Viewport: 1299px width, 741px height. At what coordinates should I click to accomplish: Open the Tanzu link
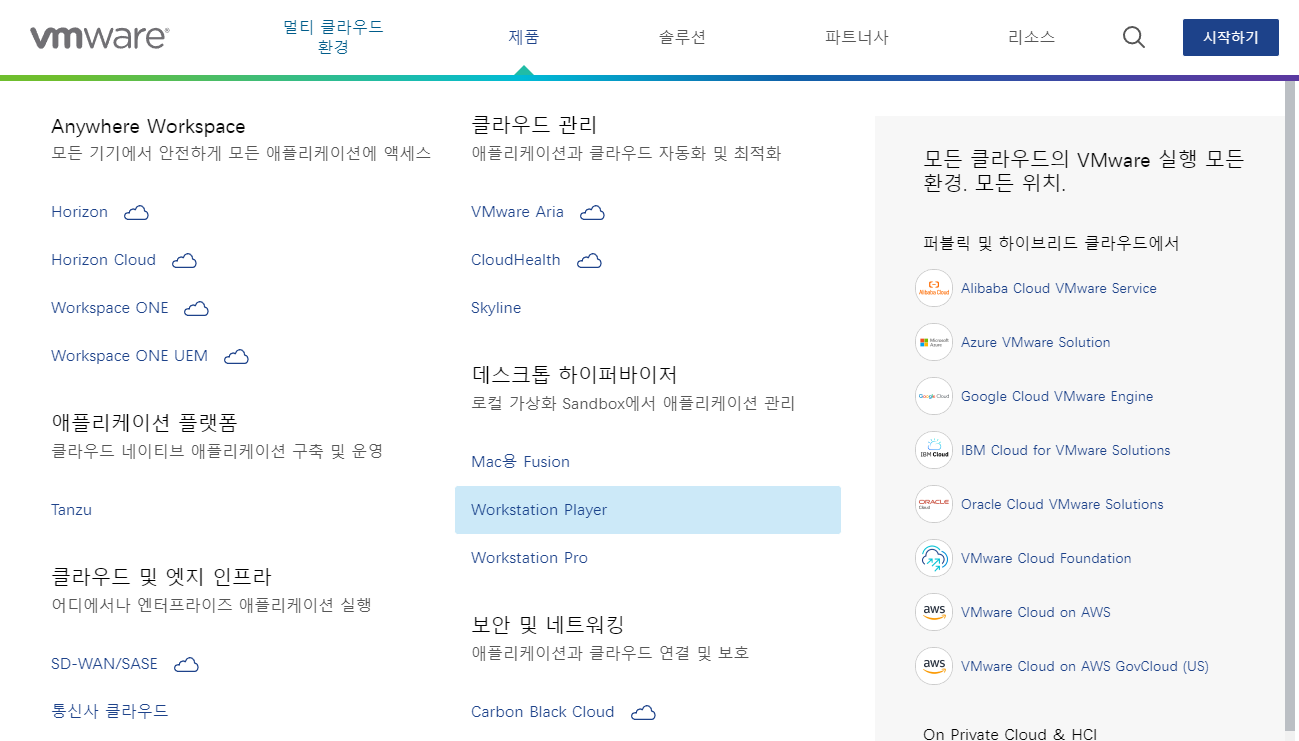[71, 510]
